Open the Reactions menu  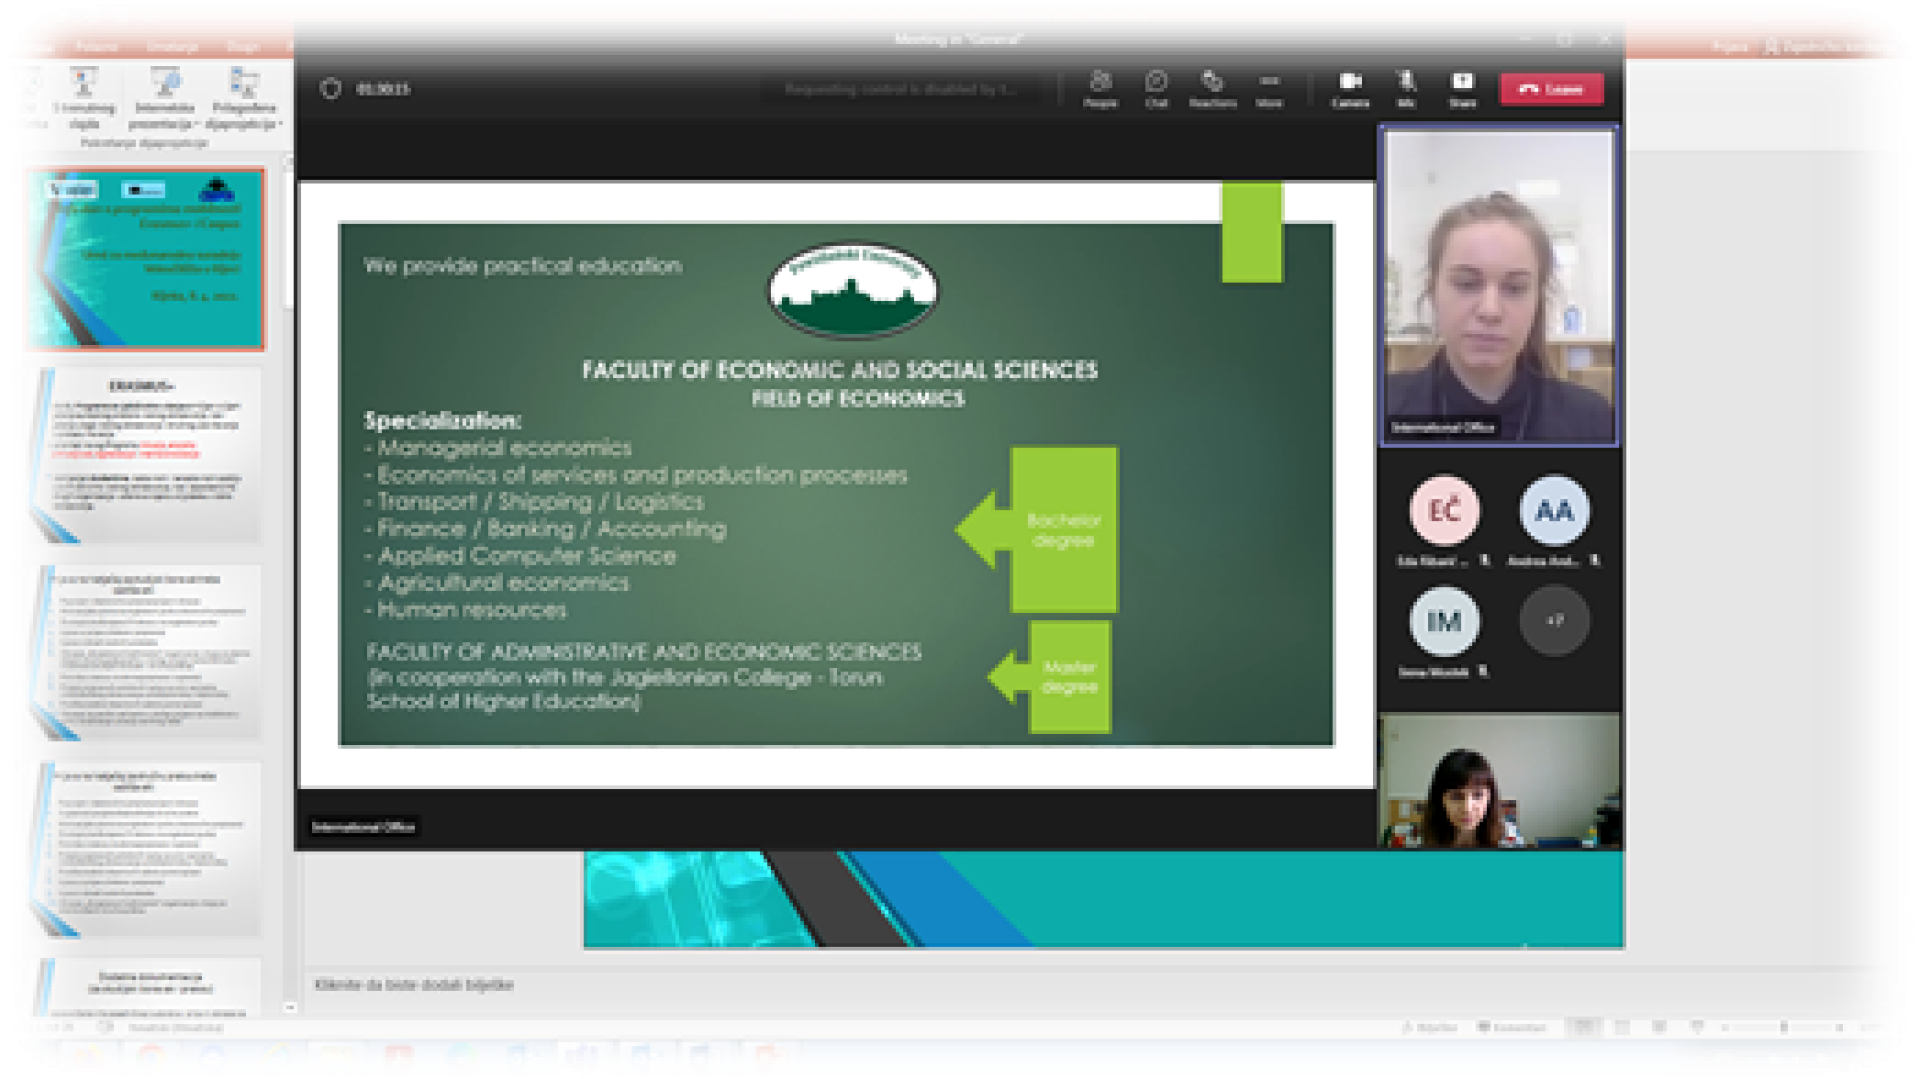coord(1212,87)
